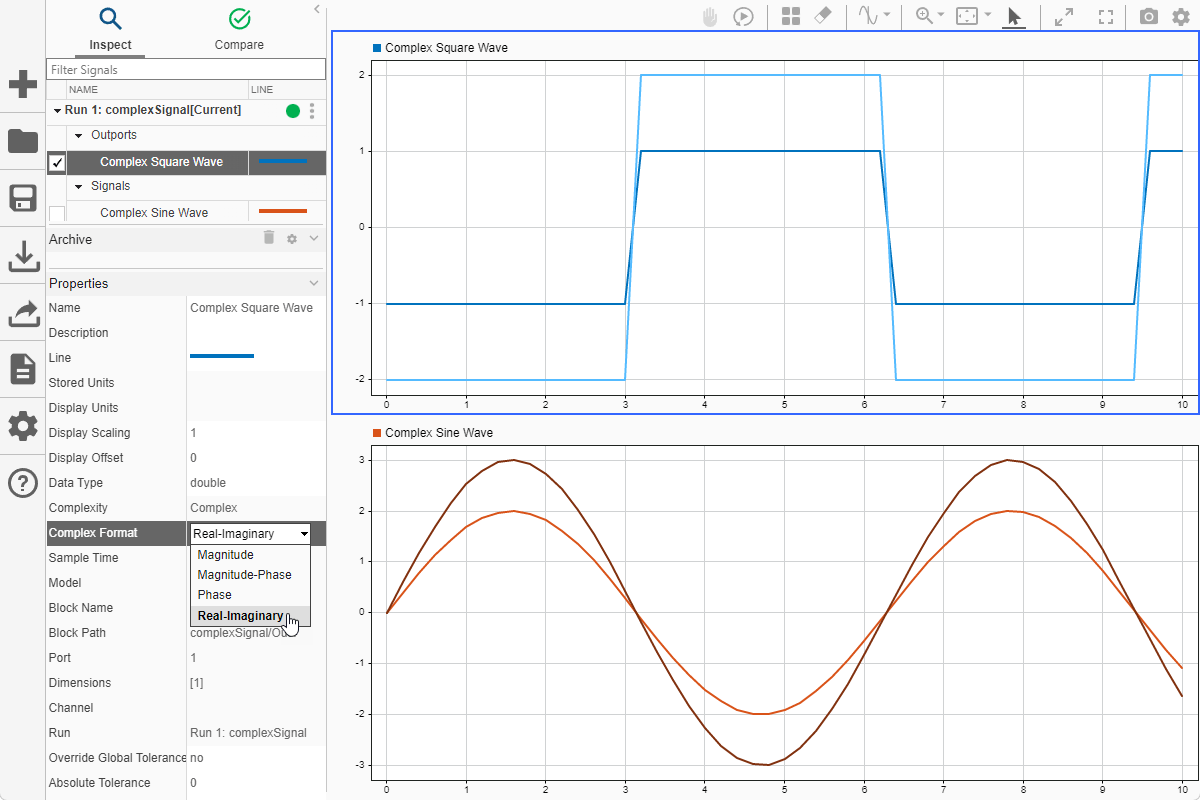Image resolution: width=1200 pixels, height=800 pixels.
Task: Check the Complex Sine Wave checkbox
Action: 57,213
